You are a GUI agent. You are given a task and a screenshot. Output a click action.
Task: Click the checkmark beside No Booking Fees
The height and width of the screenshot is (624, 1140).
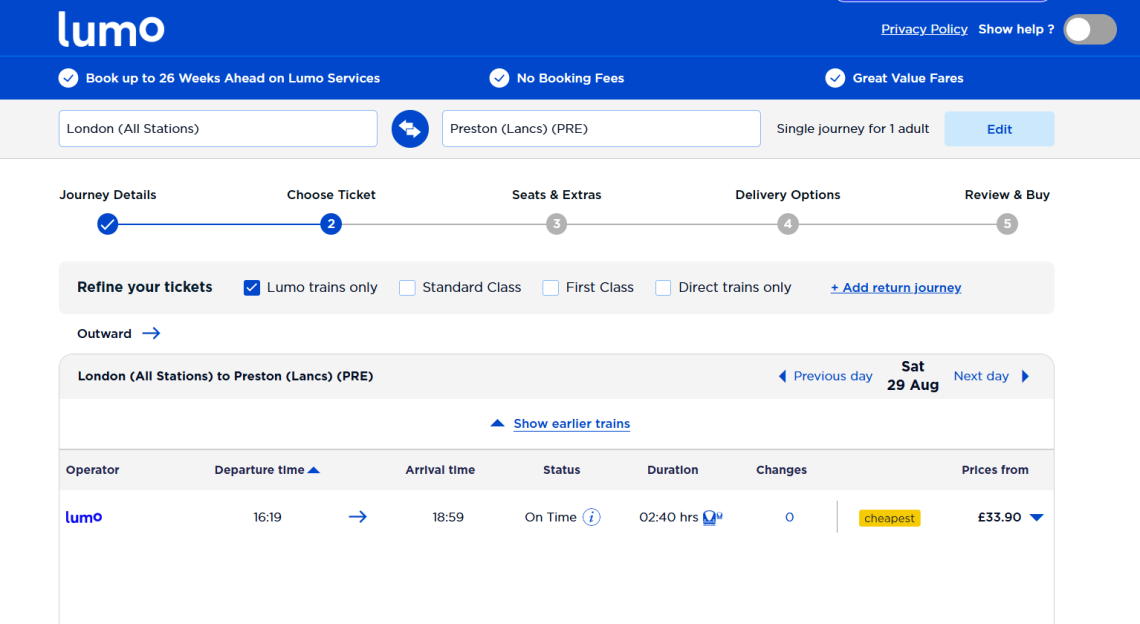(499, 78)
